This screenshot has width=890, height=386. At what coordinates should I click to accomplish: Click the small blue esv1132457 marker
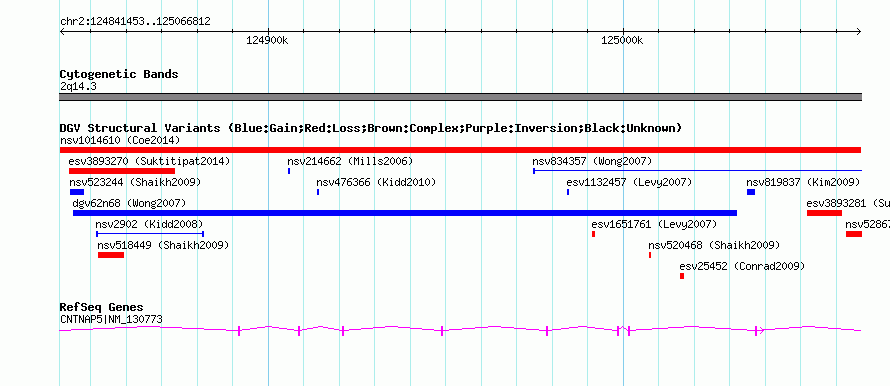tap(568, 192)
